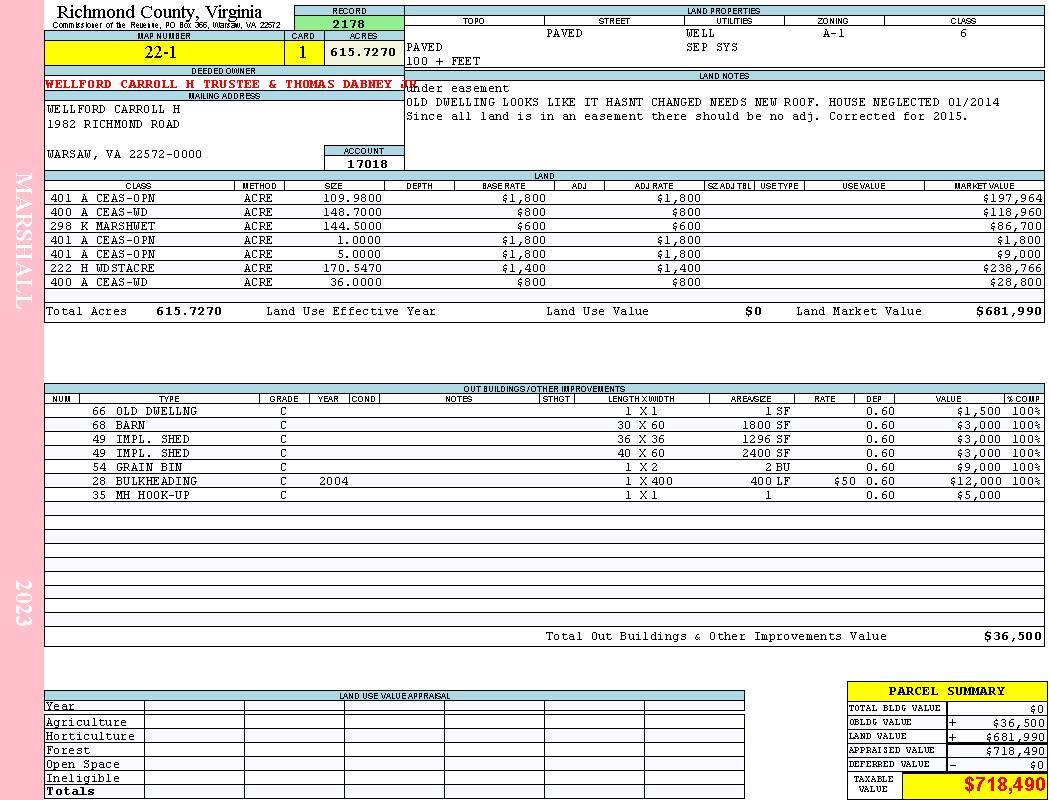This screenshot has height=800, width=1050.
Task: Click land row 298 K MARSHWET
Action: click(x=544, y=226)
